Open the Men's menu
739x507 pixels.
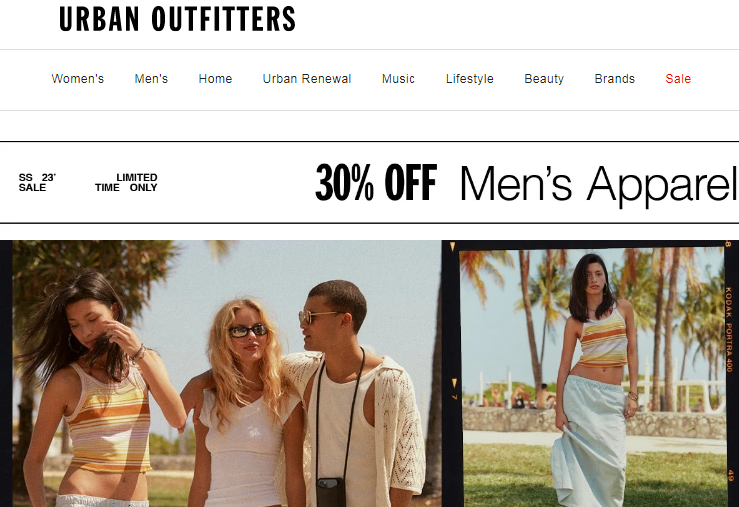tap(151, 79)
